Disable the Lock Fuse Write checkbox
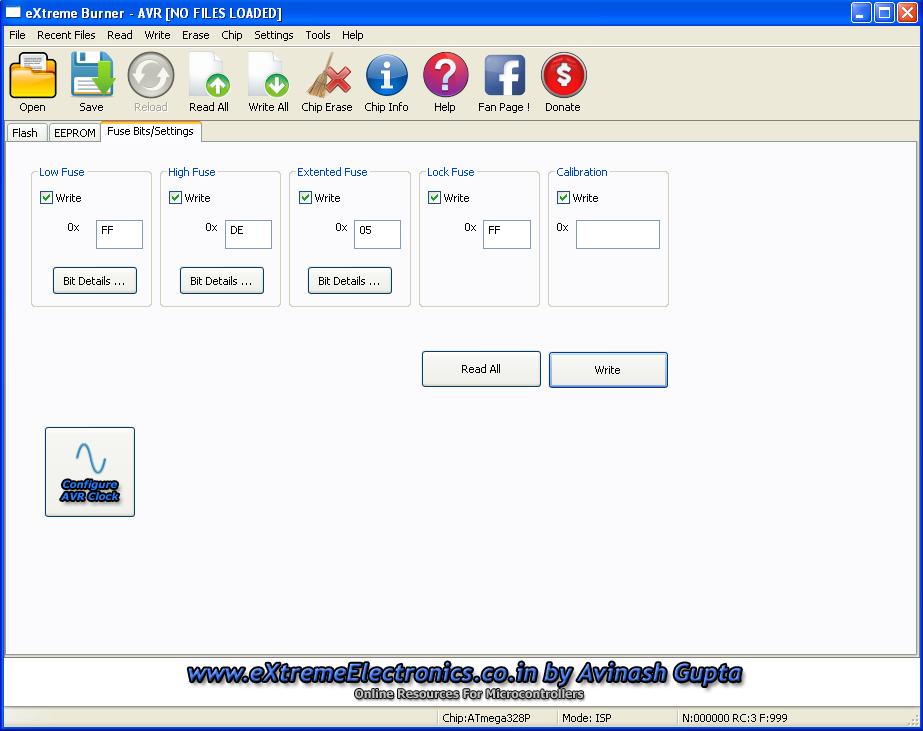 pyautogui.click(x=434, y=198)
